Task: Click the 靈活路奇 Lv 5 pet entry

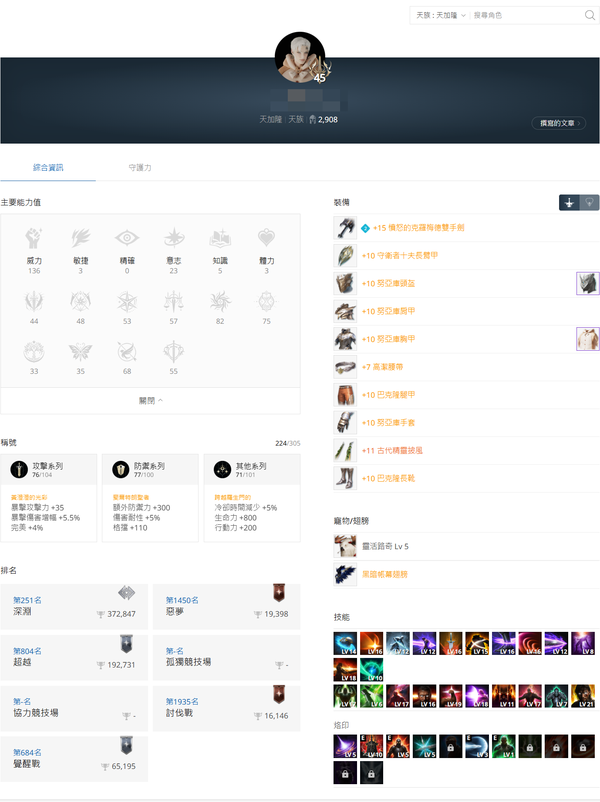Action: coord(385,546)
